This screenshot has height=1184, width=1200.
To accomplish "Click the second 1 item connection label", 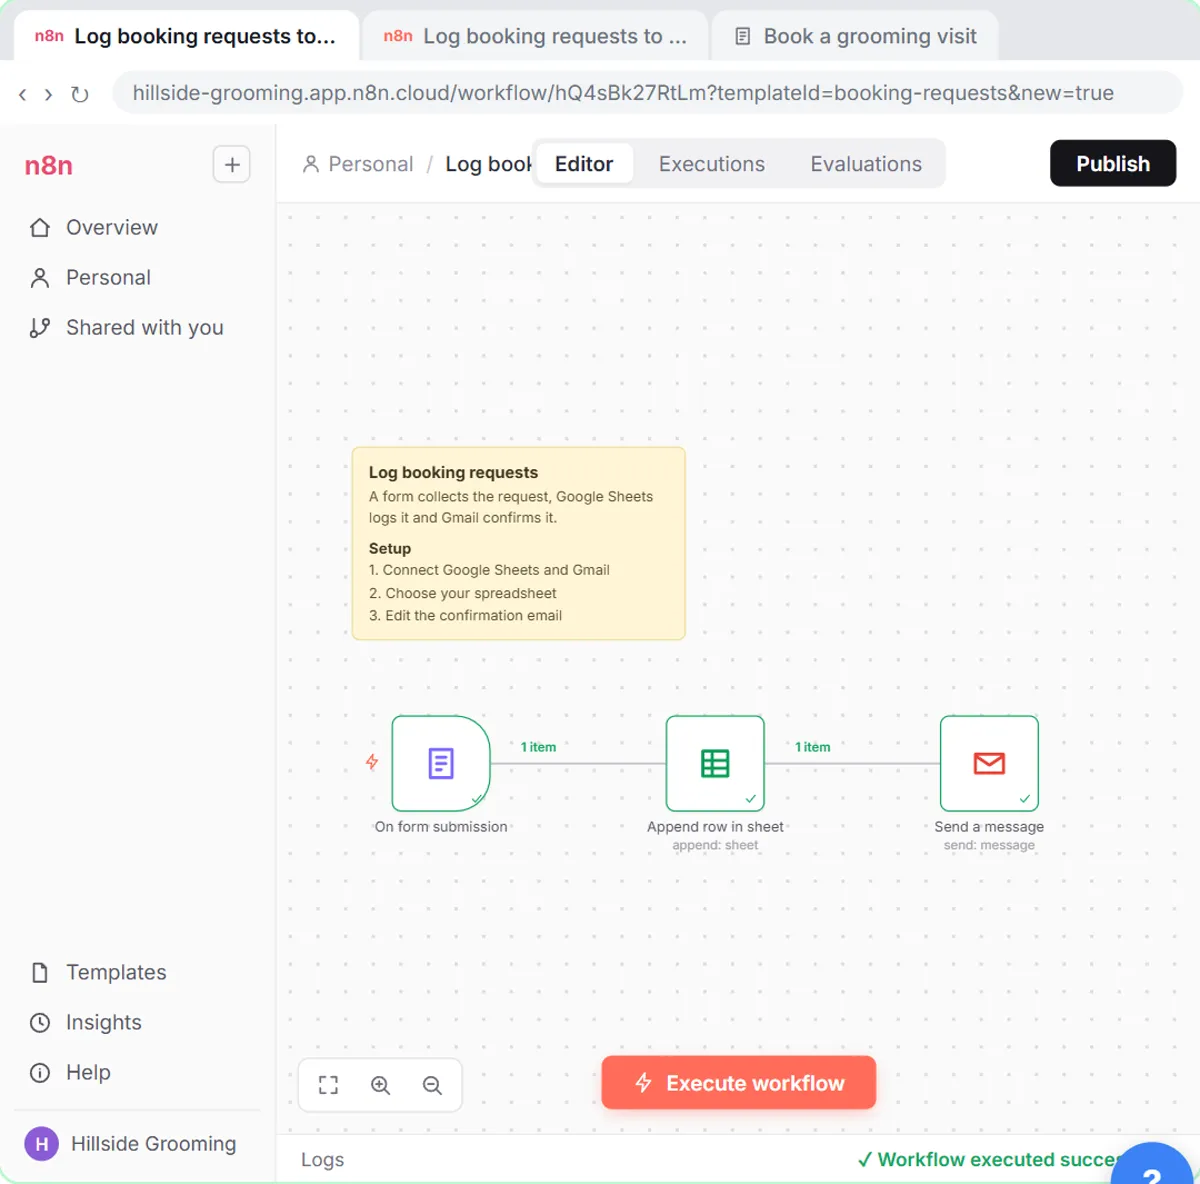I will point(812,747).
